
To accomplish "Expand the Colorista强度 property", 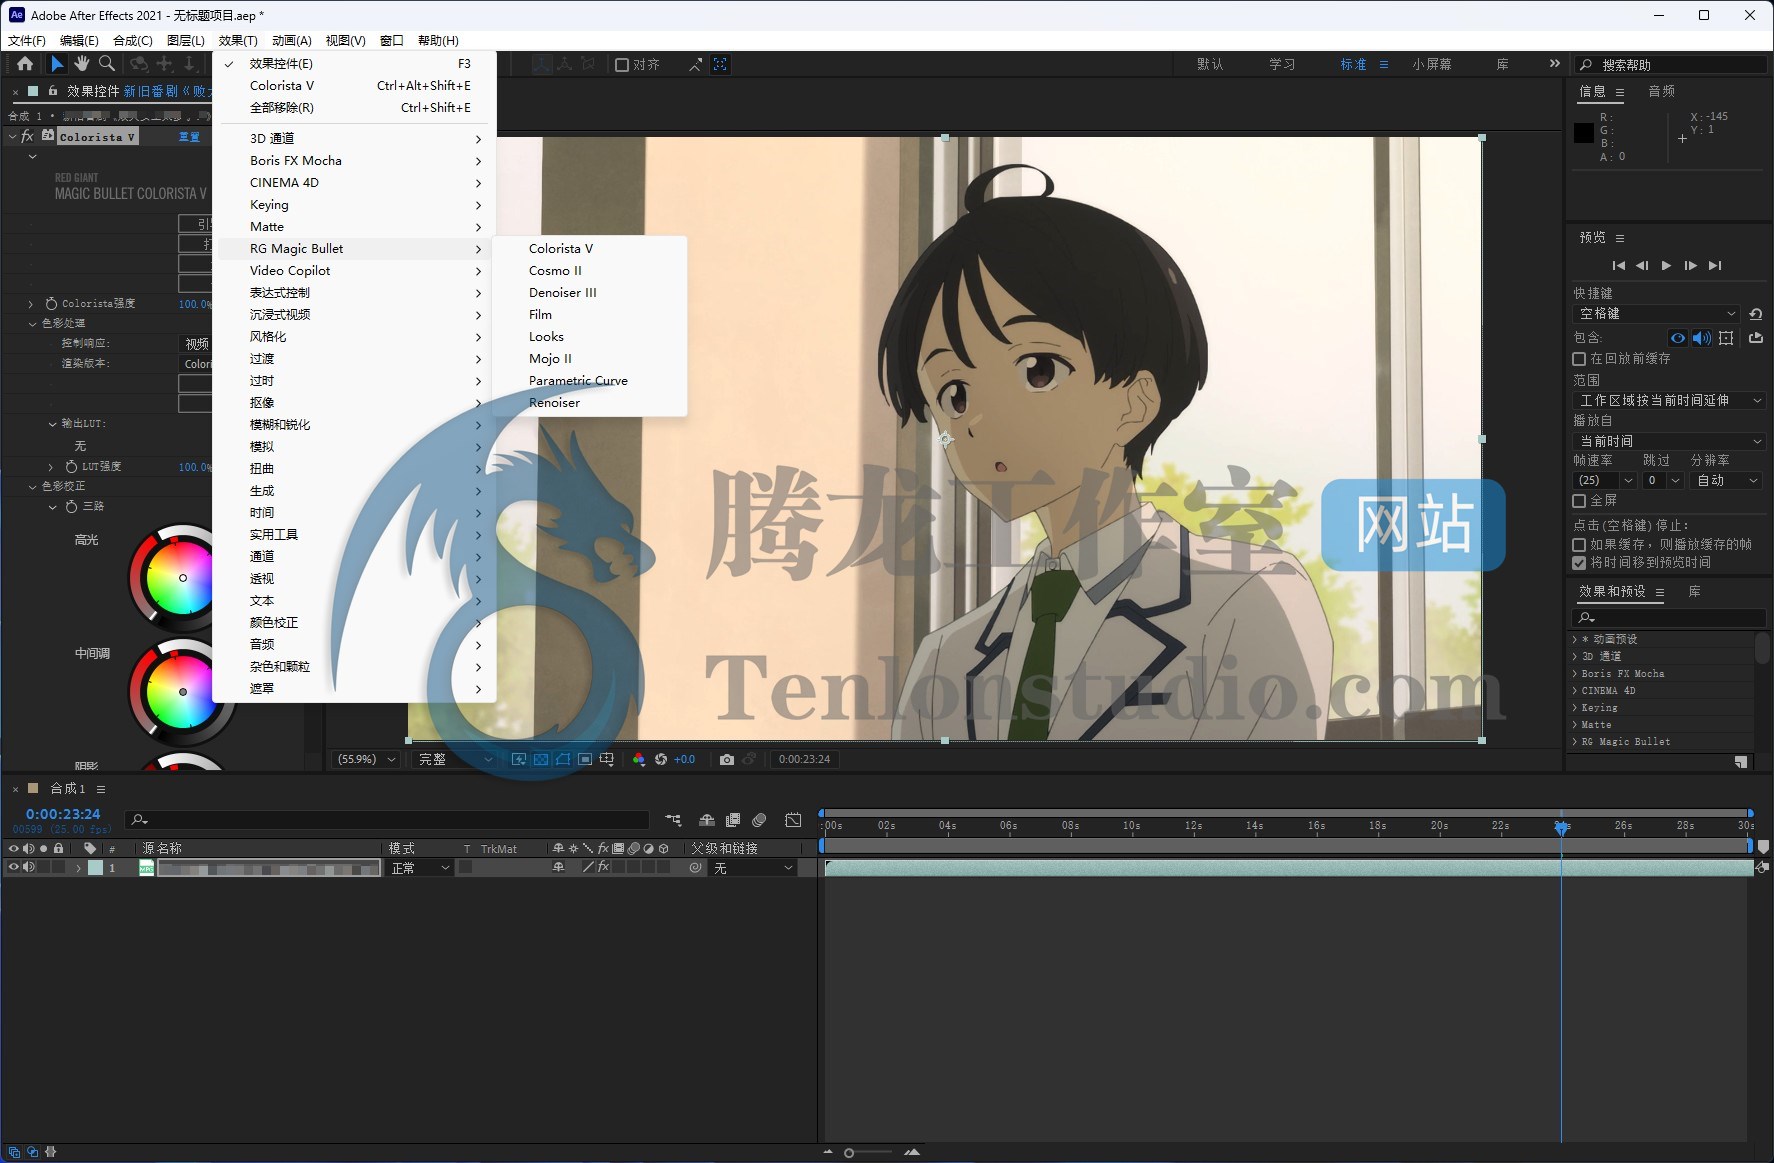I will coord(31,304).
